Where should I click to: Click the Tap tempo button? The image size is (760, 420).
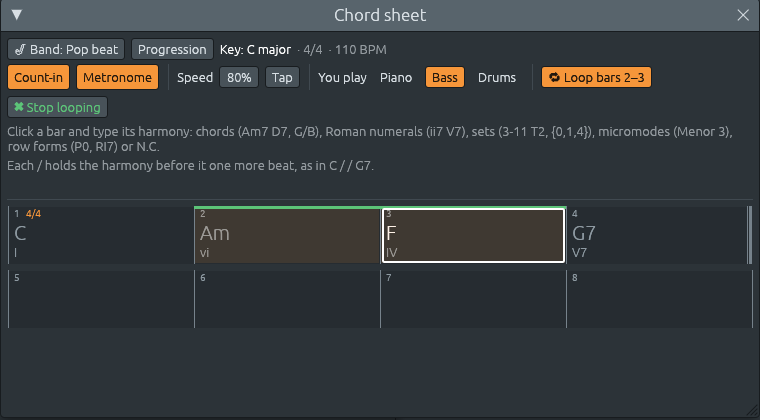click(282, 78)
